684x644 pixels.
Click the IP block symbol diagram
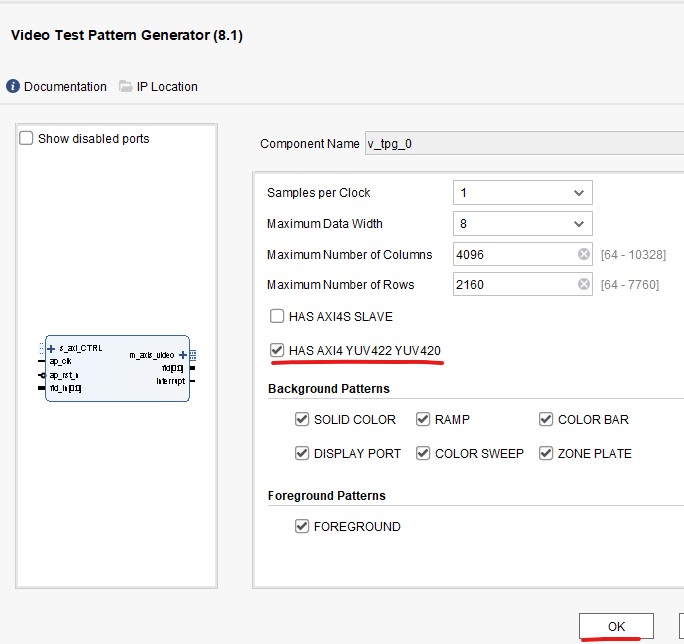coord(117,368)
